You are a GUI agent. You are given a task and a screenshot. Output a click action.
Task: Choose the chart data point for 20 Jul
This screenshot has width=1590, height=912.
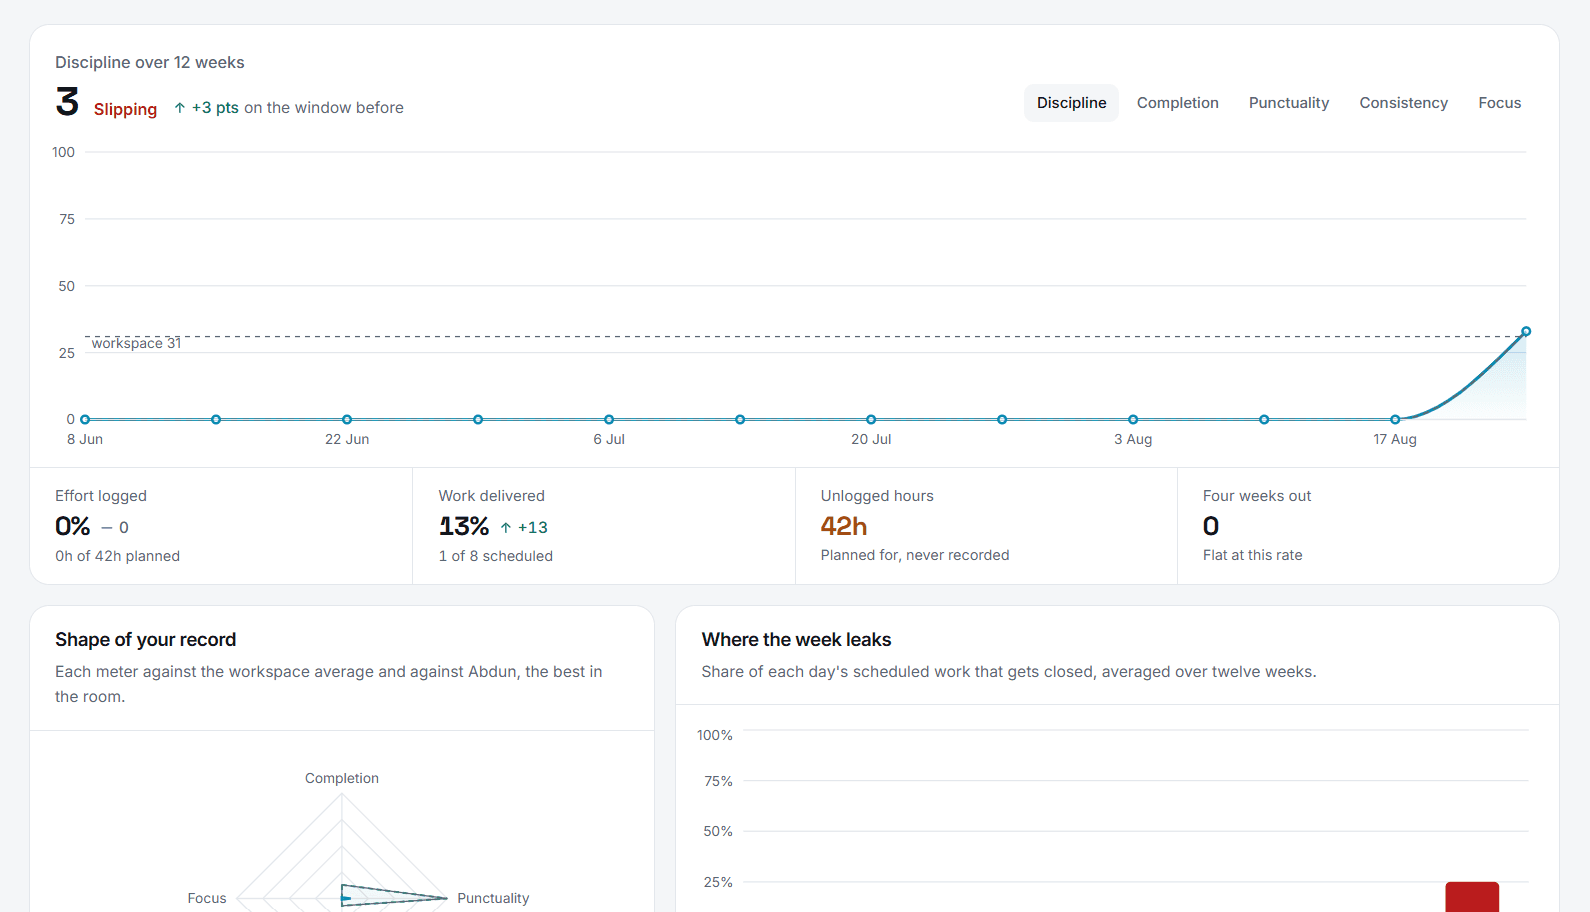tap(871, 420)
